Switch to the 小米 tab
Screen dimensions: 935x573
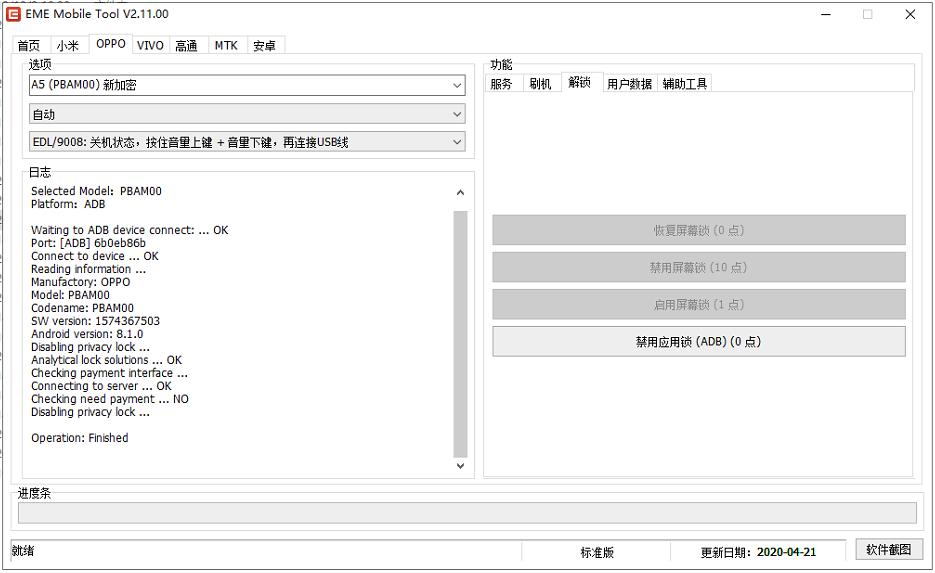click(67, 45)
